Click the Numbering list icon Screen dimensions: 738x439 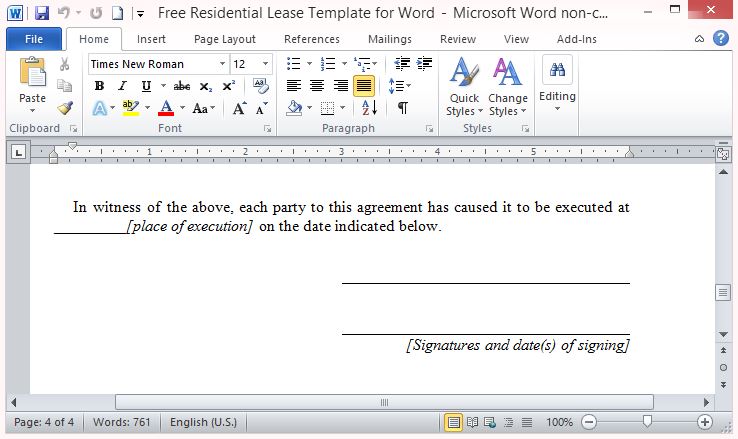(x=328, y=64)
